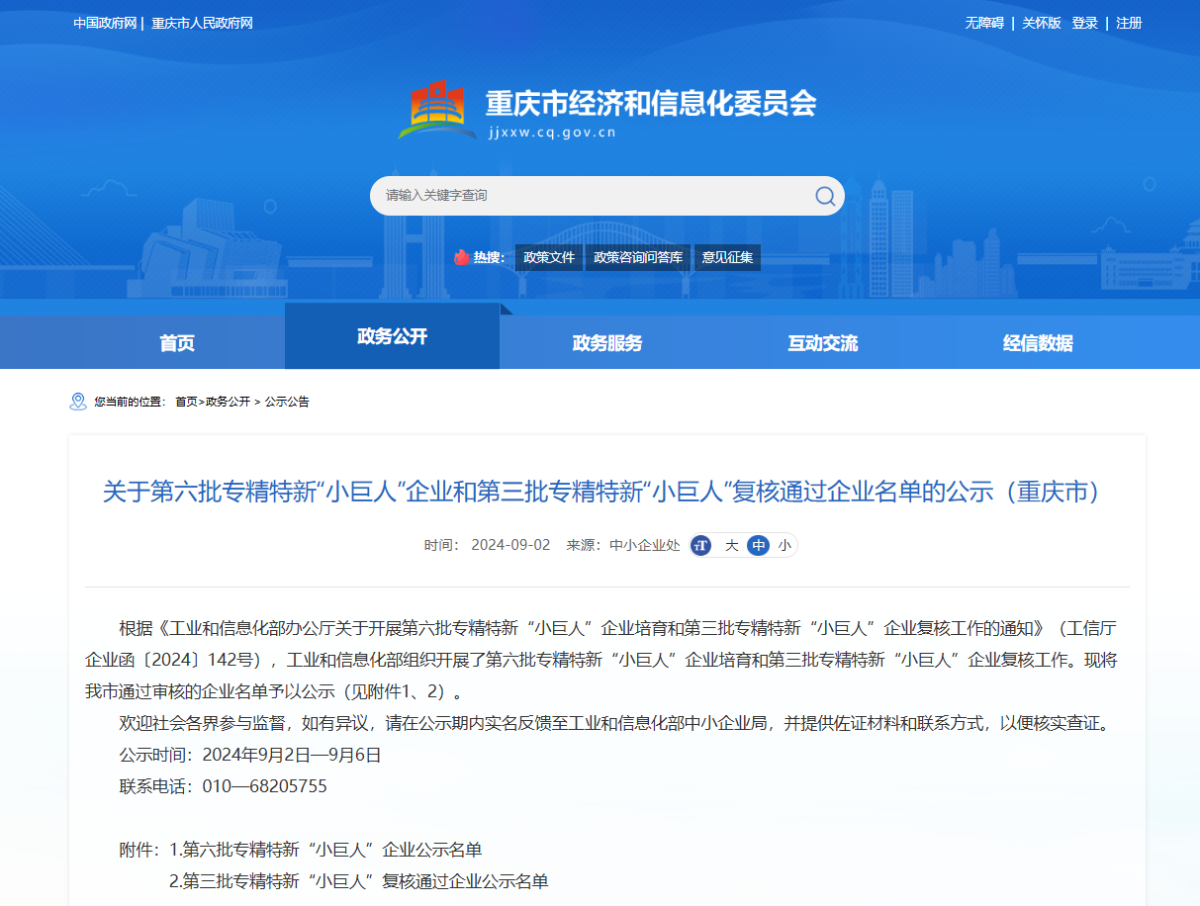Click the contact phone 010—68205755
This screenshot has width=1200, height=906.
264,786
